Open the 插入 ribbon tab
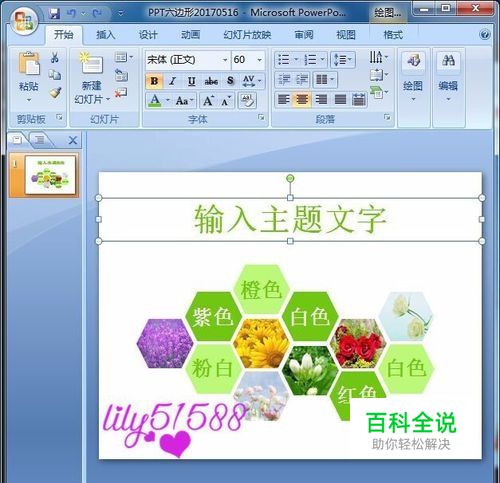The height and width of the screenshot is (483, 500). (106, 35)
